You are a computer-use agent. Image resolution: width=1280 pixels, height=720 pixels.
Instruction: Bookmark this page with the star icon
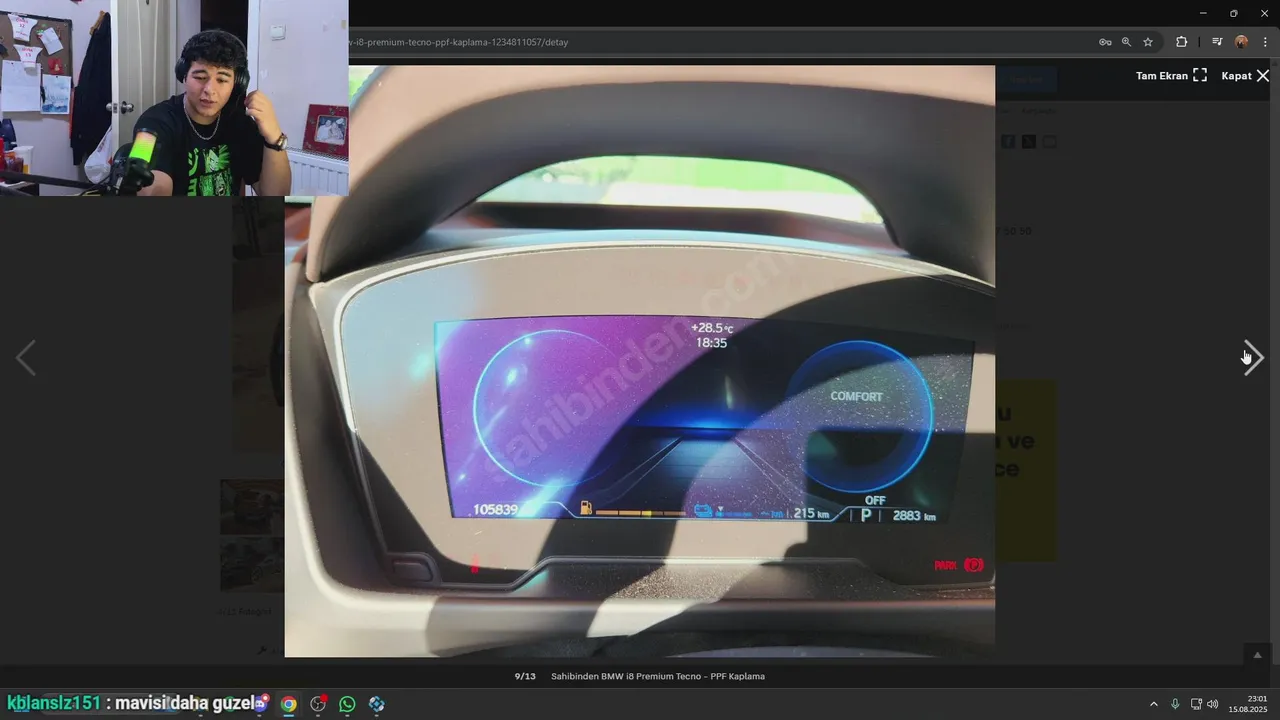click(x=1148, y=42)
